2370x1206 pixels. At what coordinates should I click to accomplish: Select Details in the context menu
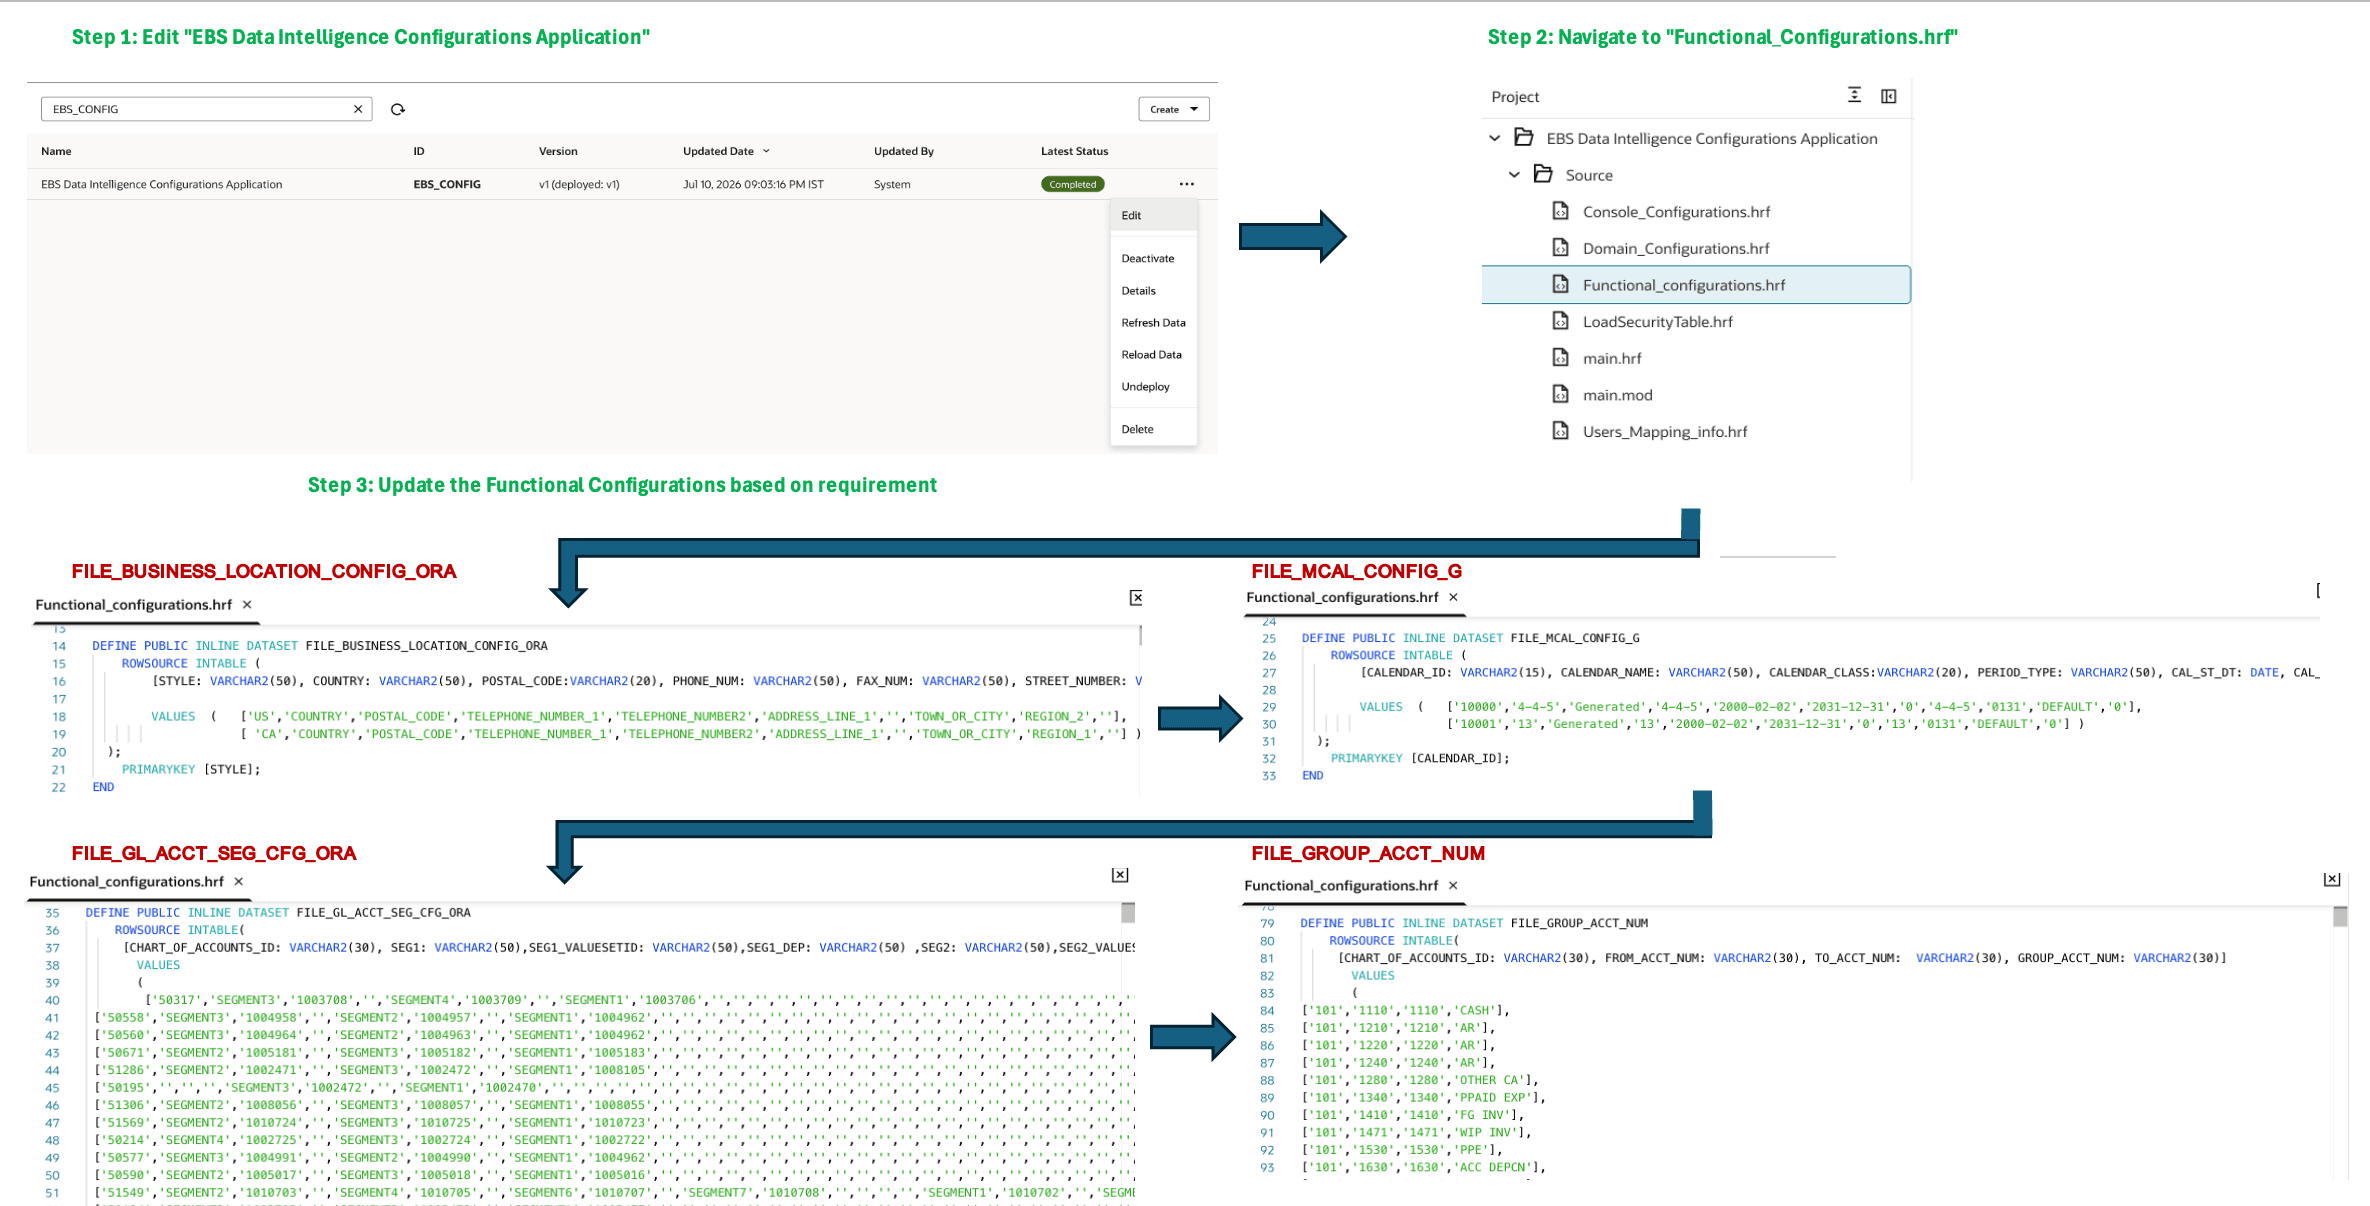[x=1138, y=291]
